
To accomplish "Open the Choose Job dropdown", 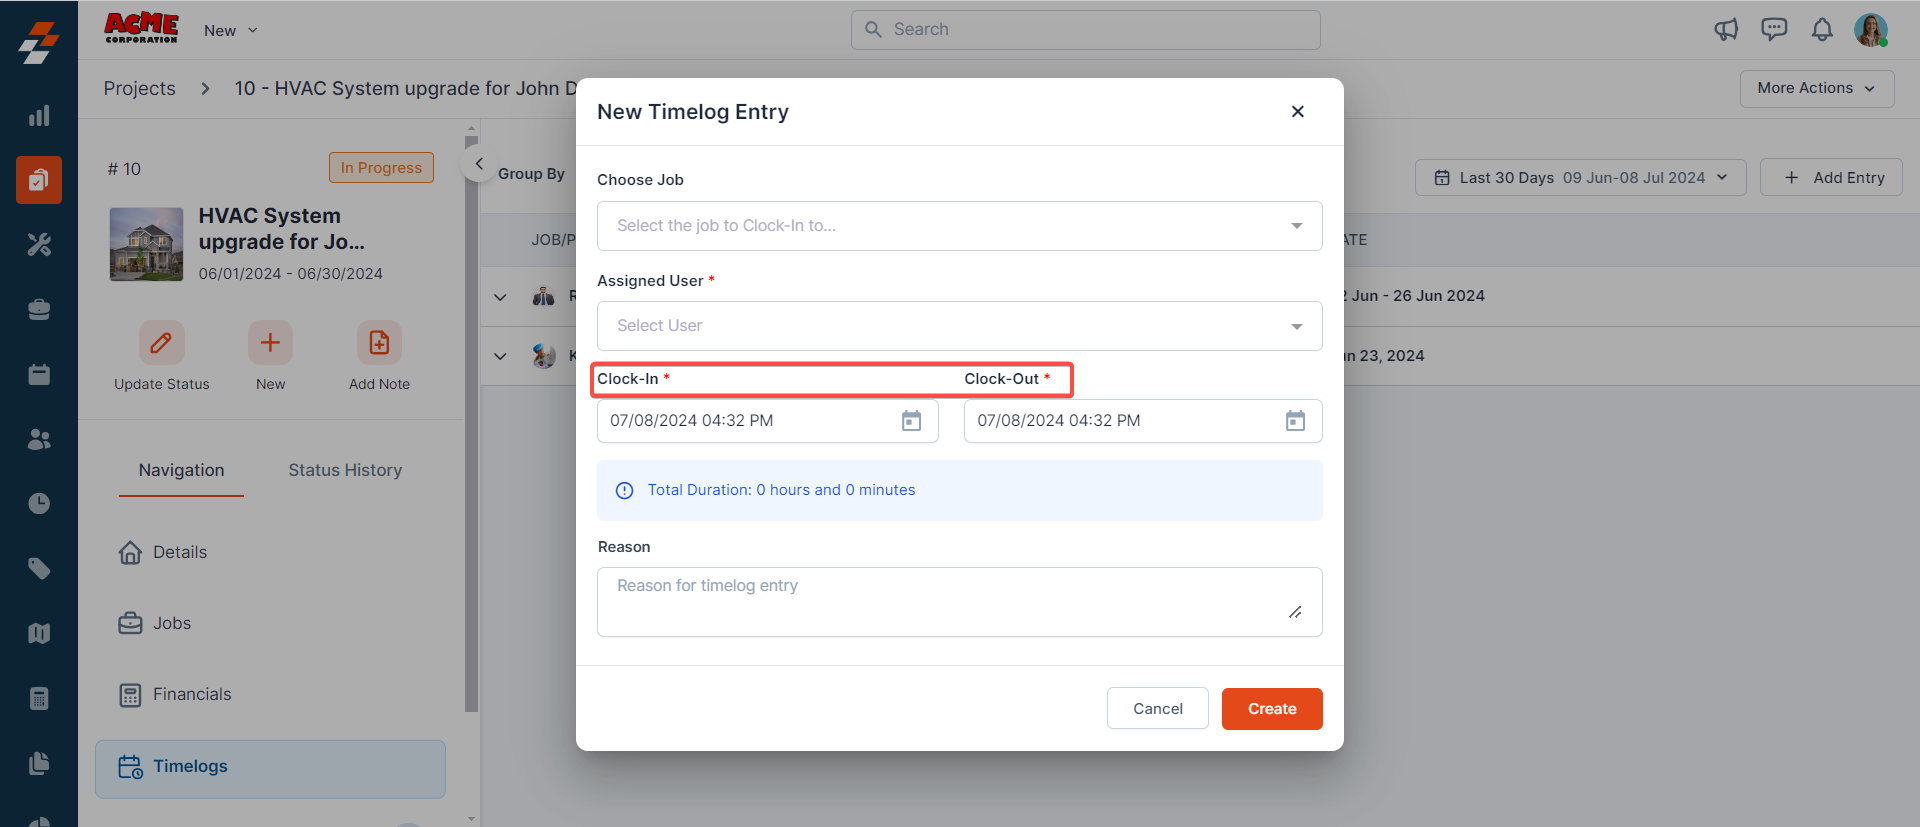I will [x=959, y=226].
